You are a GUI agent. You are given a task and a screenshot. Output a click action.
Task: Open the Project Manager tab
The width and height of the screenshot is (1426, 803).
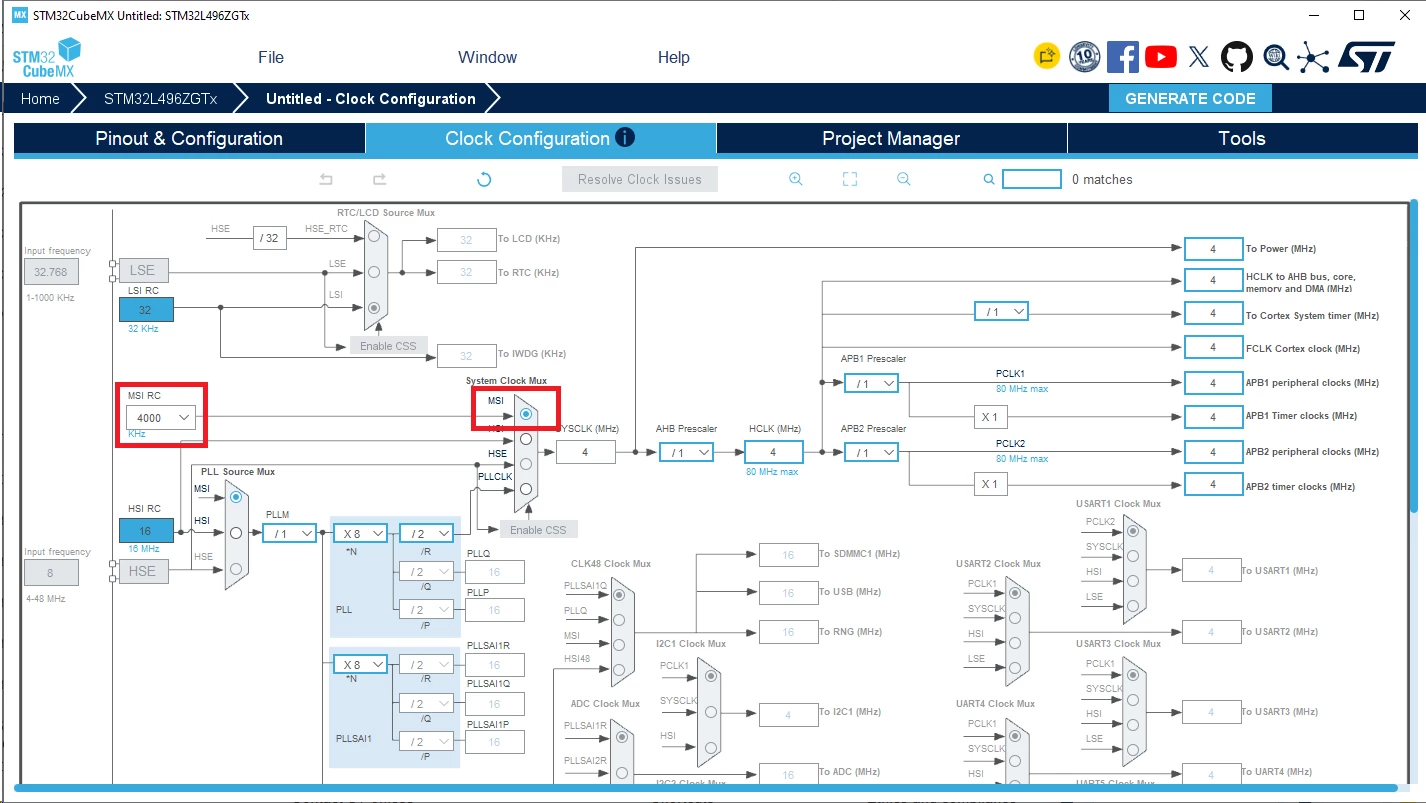click(x=891, y=139)
